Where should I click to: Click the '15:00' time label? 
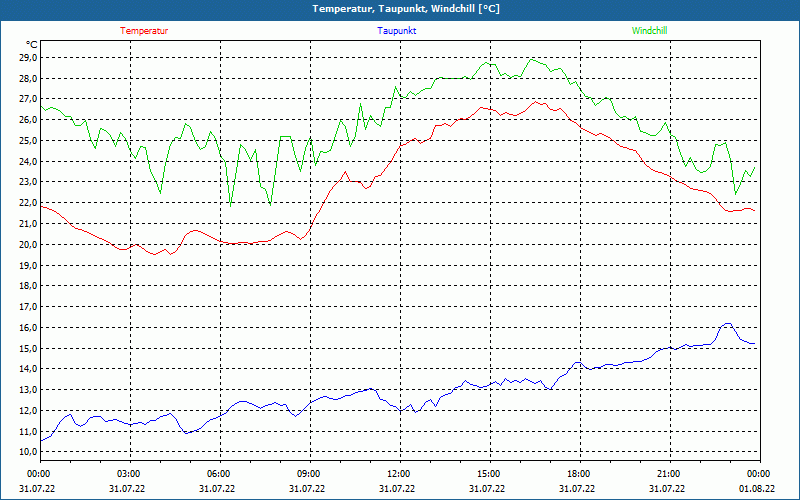[x=489, y=474]
